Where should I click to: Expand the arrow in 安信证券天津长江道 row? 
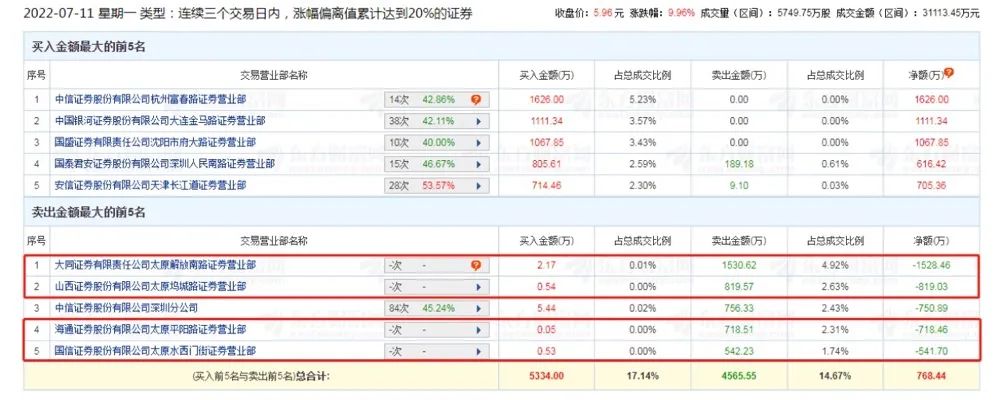pos(478,186)
